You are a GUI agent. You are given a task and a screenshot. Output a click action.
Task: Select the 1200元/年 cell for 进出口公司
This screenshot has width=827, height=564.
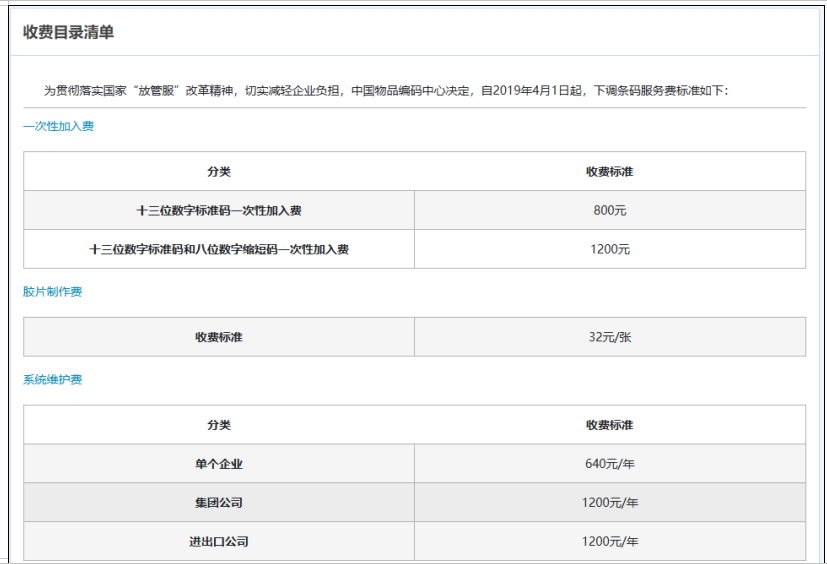(610, 541)
